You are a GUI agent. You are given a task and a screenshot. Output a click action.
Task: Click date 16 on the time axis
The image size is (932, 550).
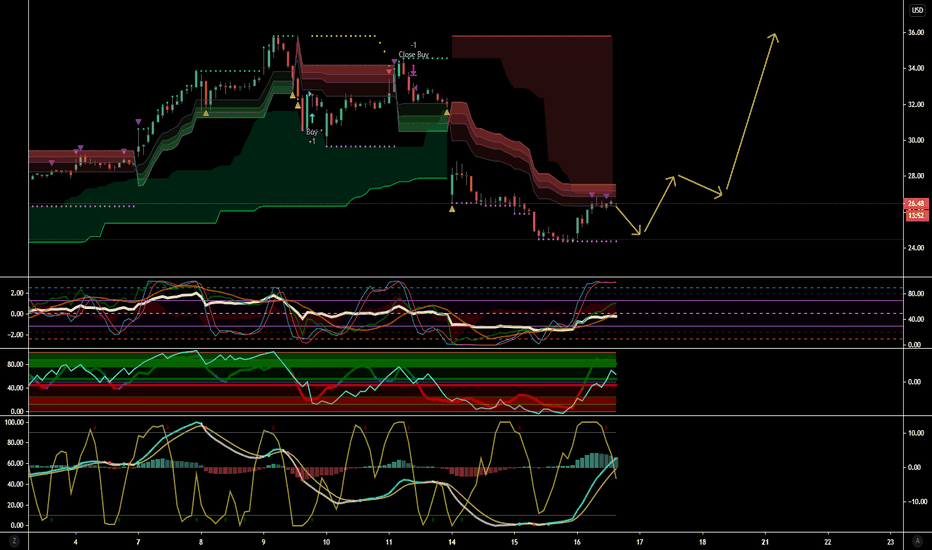click(577, 542)
